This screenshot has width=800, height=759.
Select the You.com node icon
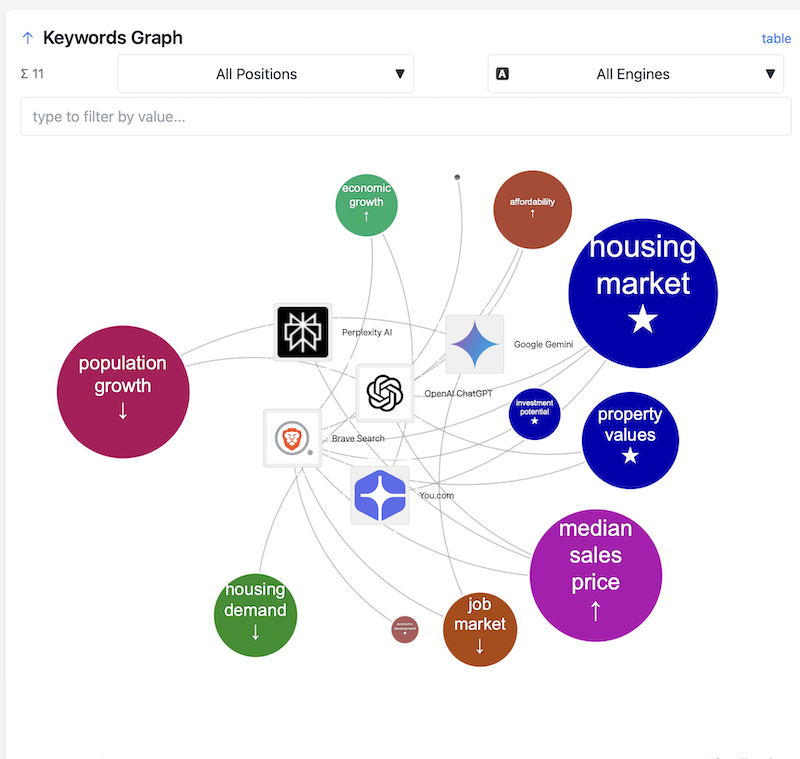click(380, 494)
